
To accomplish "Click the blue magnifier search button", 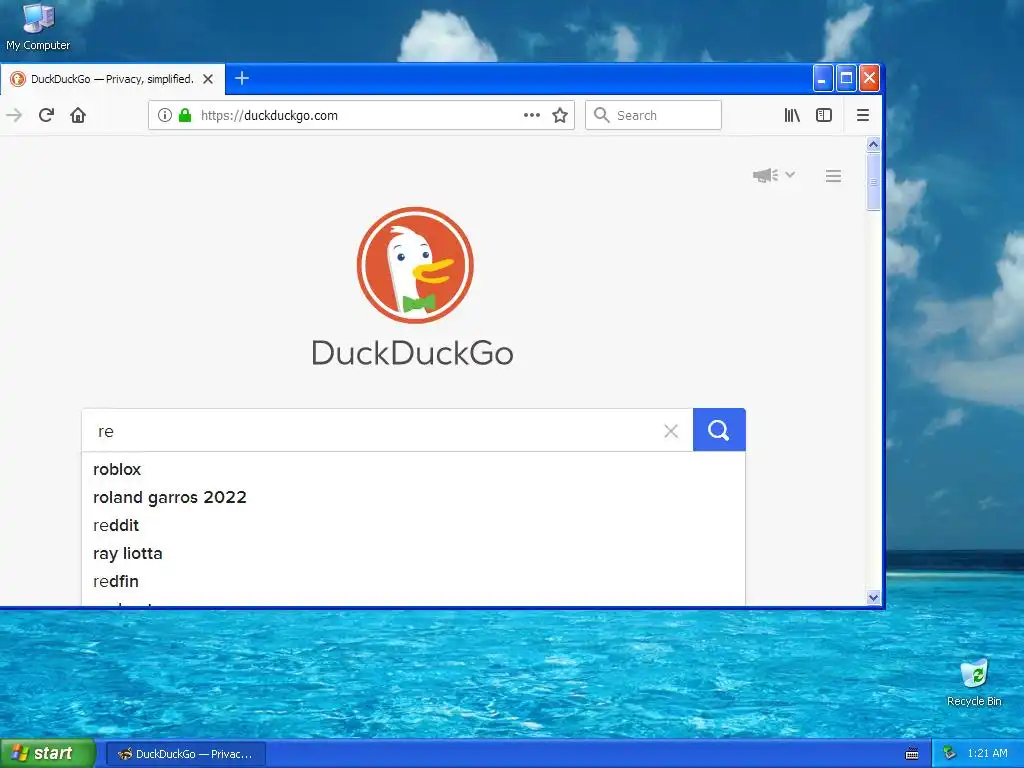I will [x=719, y=430].
